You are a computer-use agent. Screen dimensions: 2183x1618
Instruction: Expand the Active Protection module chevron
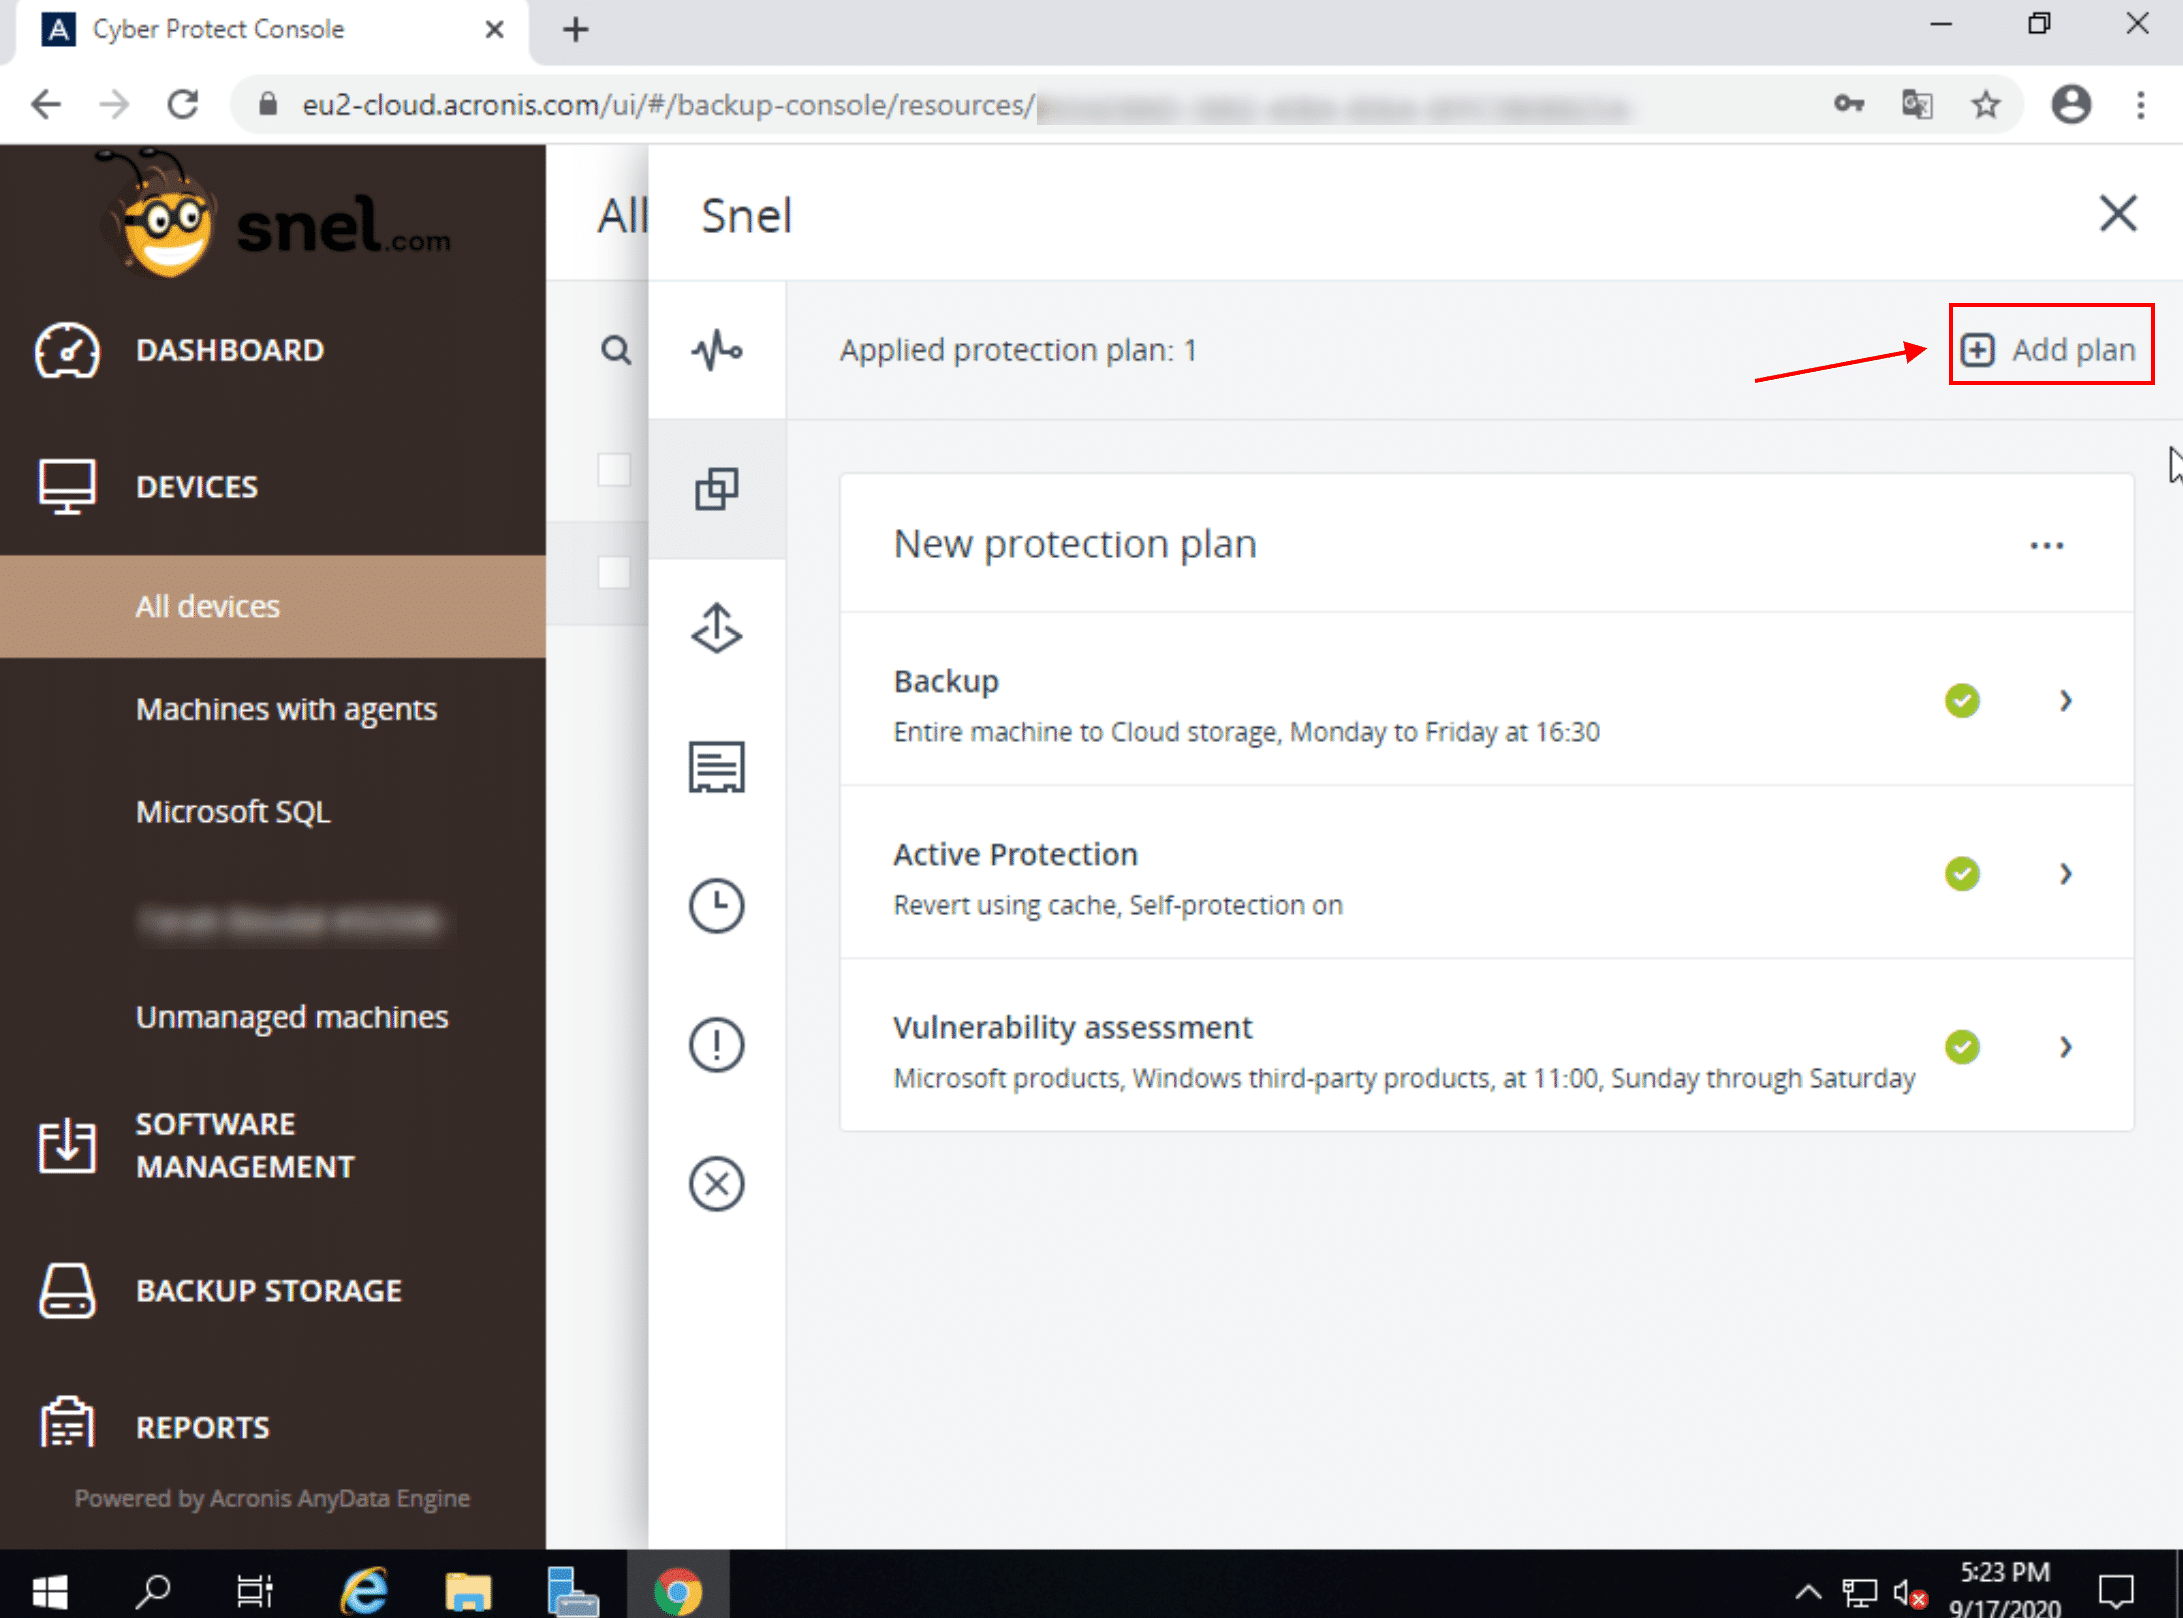click(x=2066, y=874)
